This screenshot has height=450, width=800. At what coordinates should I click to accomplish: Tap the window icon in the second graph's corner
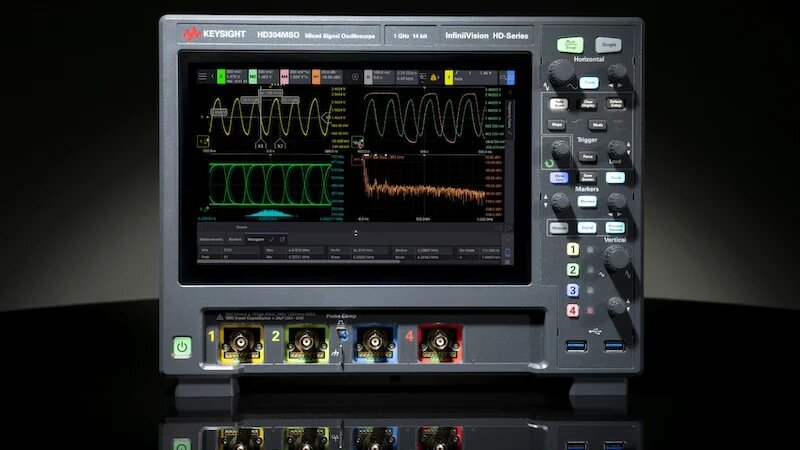coord(358,141)
